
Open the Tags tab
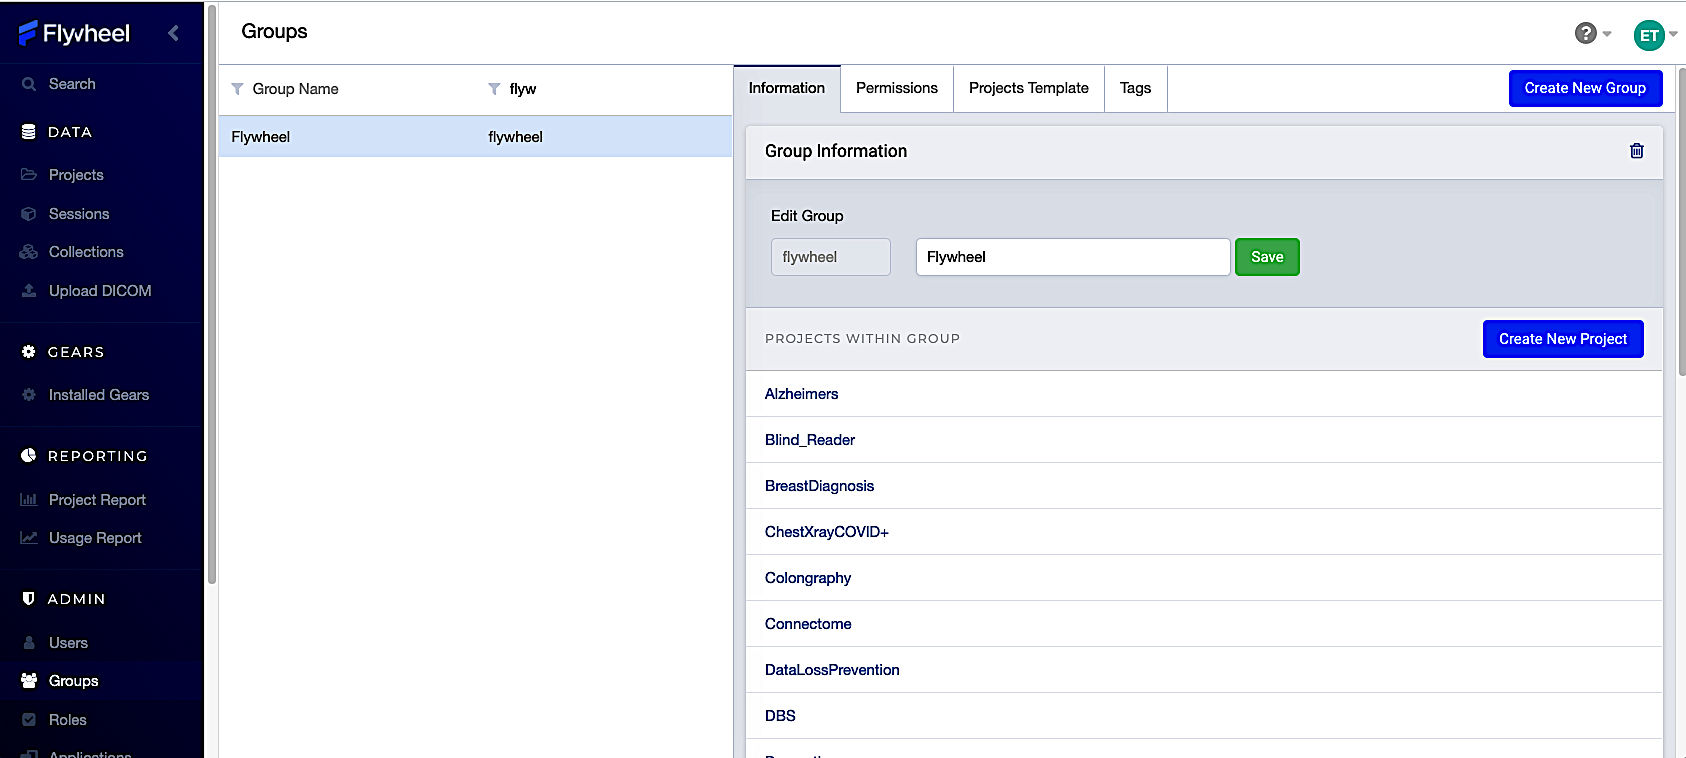click(1136, 88)
